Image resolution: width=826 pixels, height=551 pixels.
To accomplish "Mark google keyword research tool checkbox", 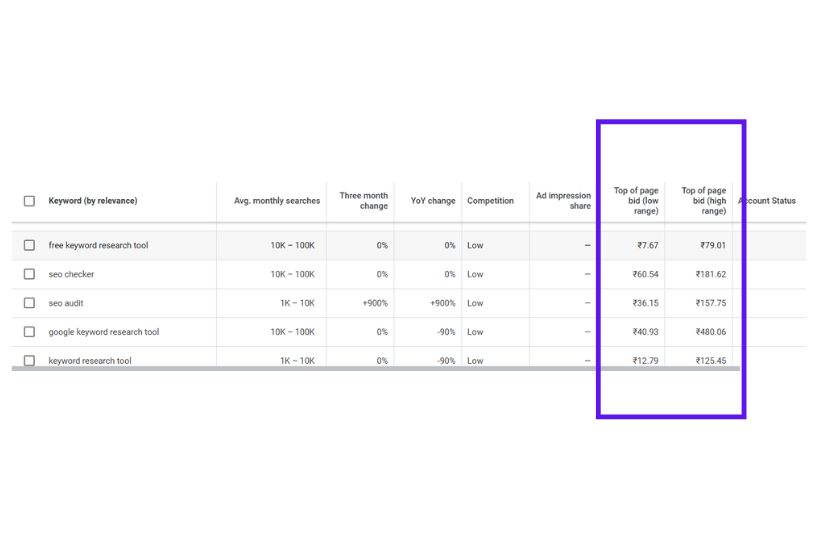I will click(x=30, y=332).
